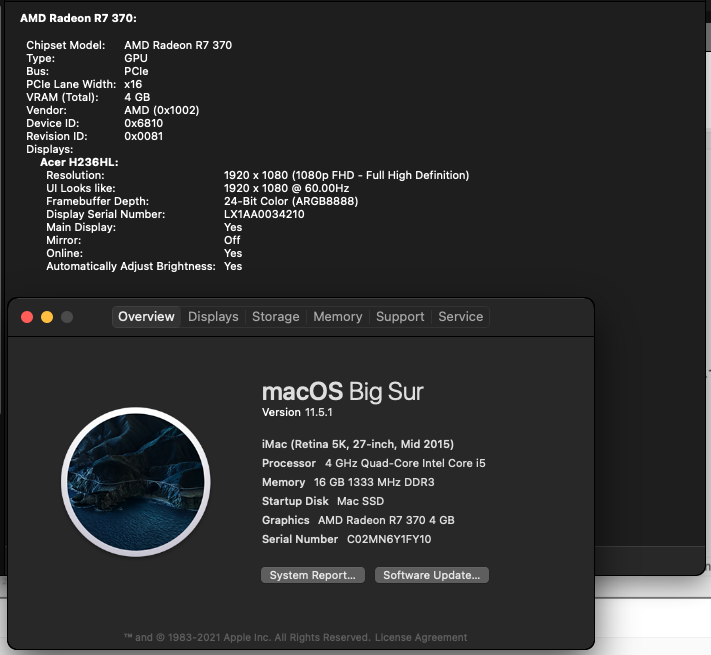Select Device ID value 0x6810
The height and width of the screenshot is (655, 711).
click(144, 123)
